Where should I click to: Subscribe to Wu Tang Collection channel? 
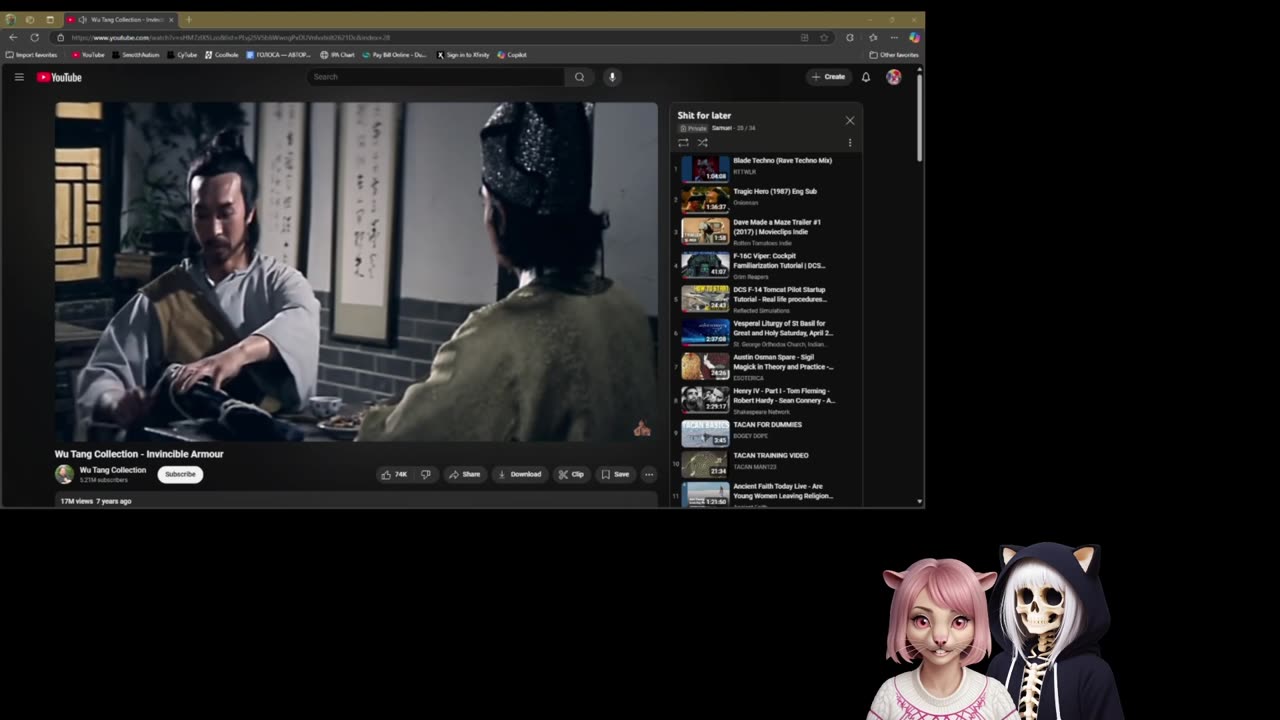(x=180, y=474)
